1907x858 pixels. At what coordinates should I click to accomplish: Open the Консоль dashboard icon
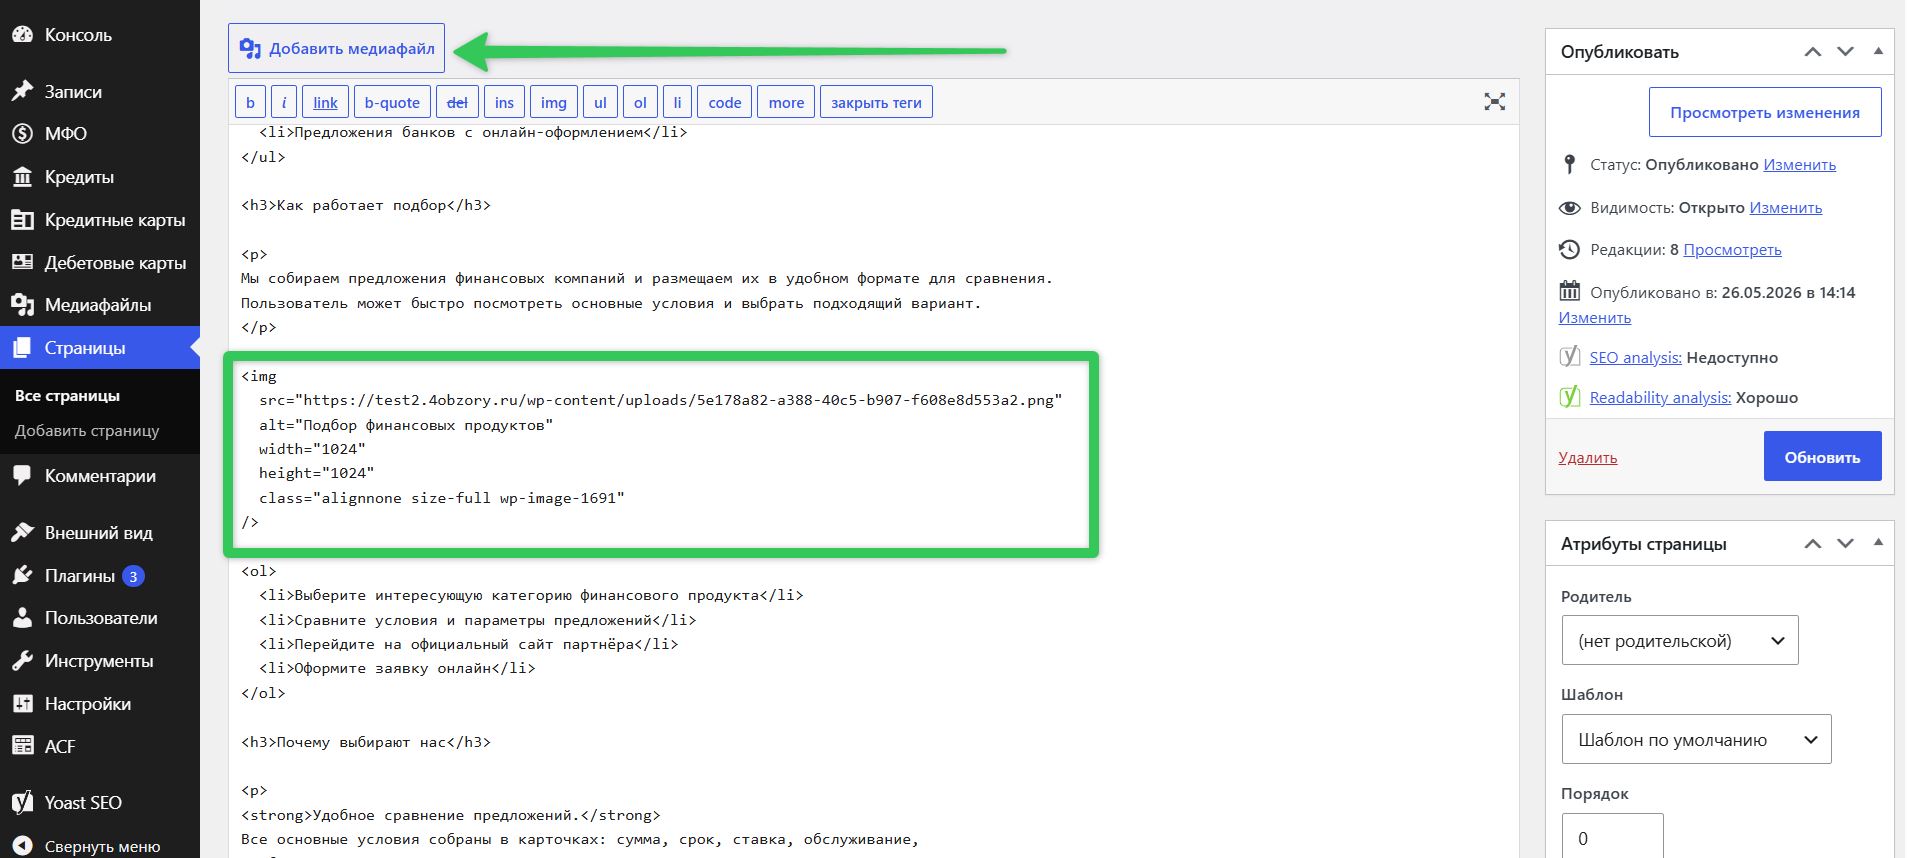click(22, 34)
